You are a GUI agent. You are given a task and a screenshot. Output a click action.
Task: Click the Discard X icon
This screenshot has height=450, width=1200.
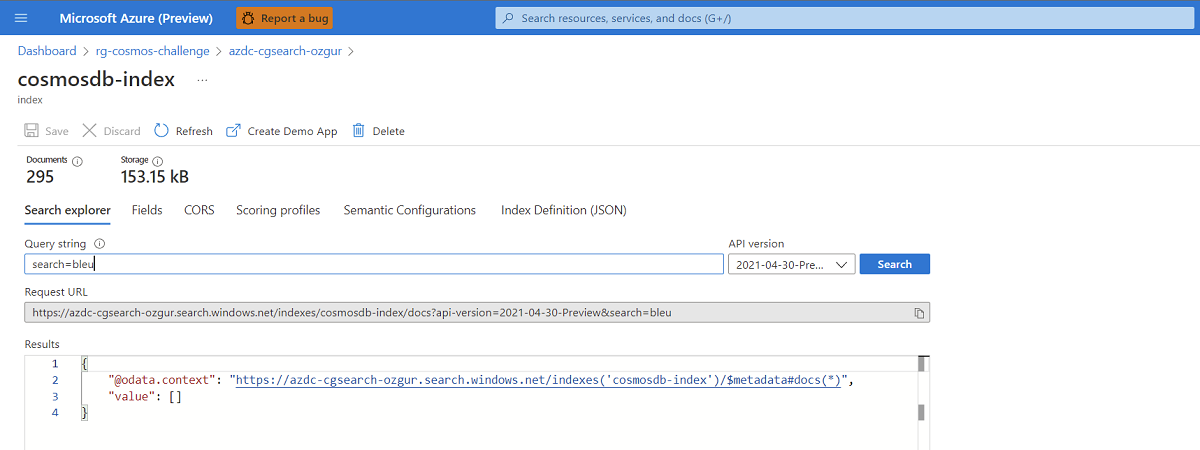pos(89,131)
